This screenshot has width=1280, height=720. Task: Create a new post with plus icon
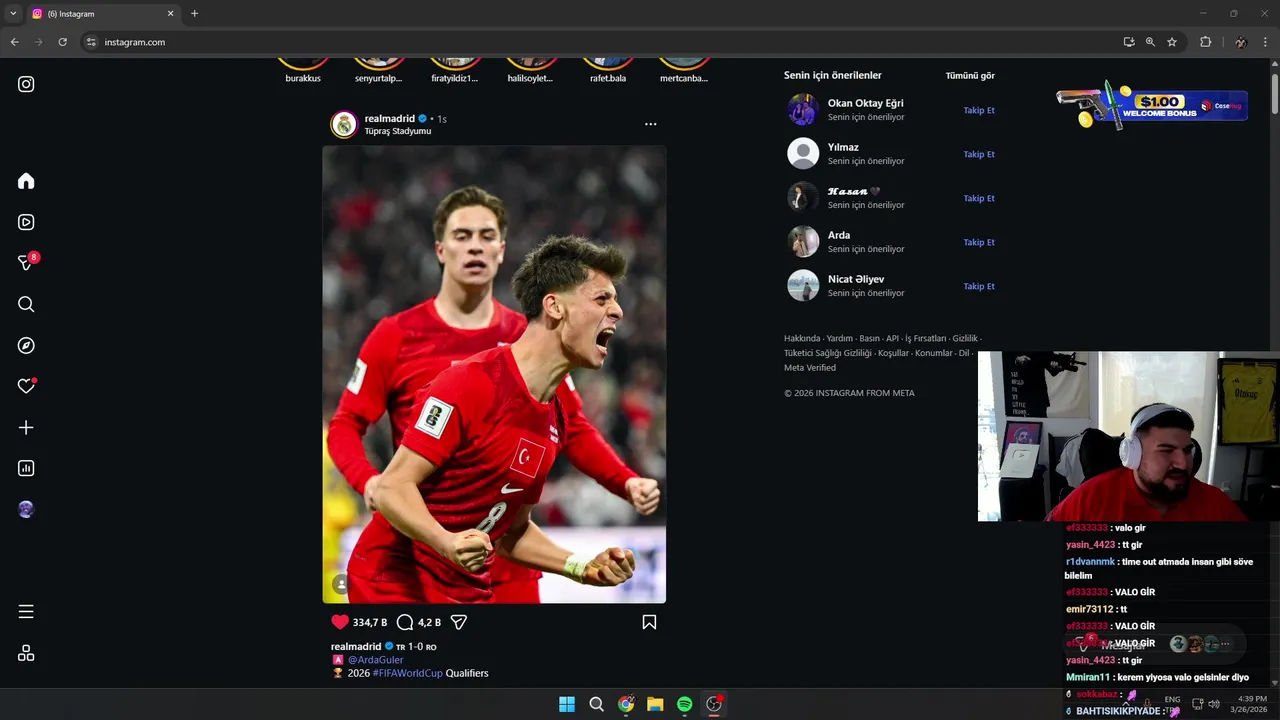point(26,427)
